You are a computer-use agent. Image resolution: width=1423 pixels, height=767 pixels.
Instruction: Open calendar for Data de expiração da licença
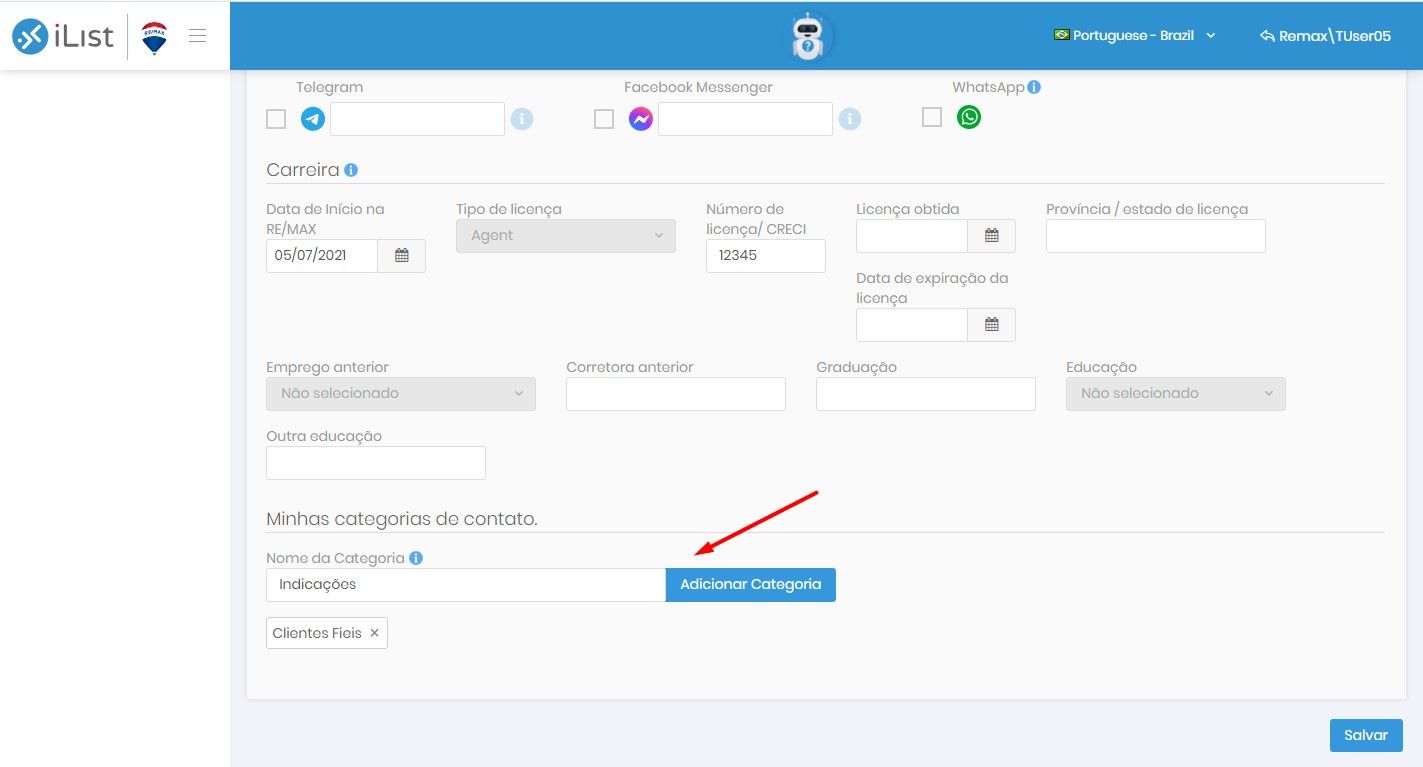pos(992,325)
